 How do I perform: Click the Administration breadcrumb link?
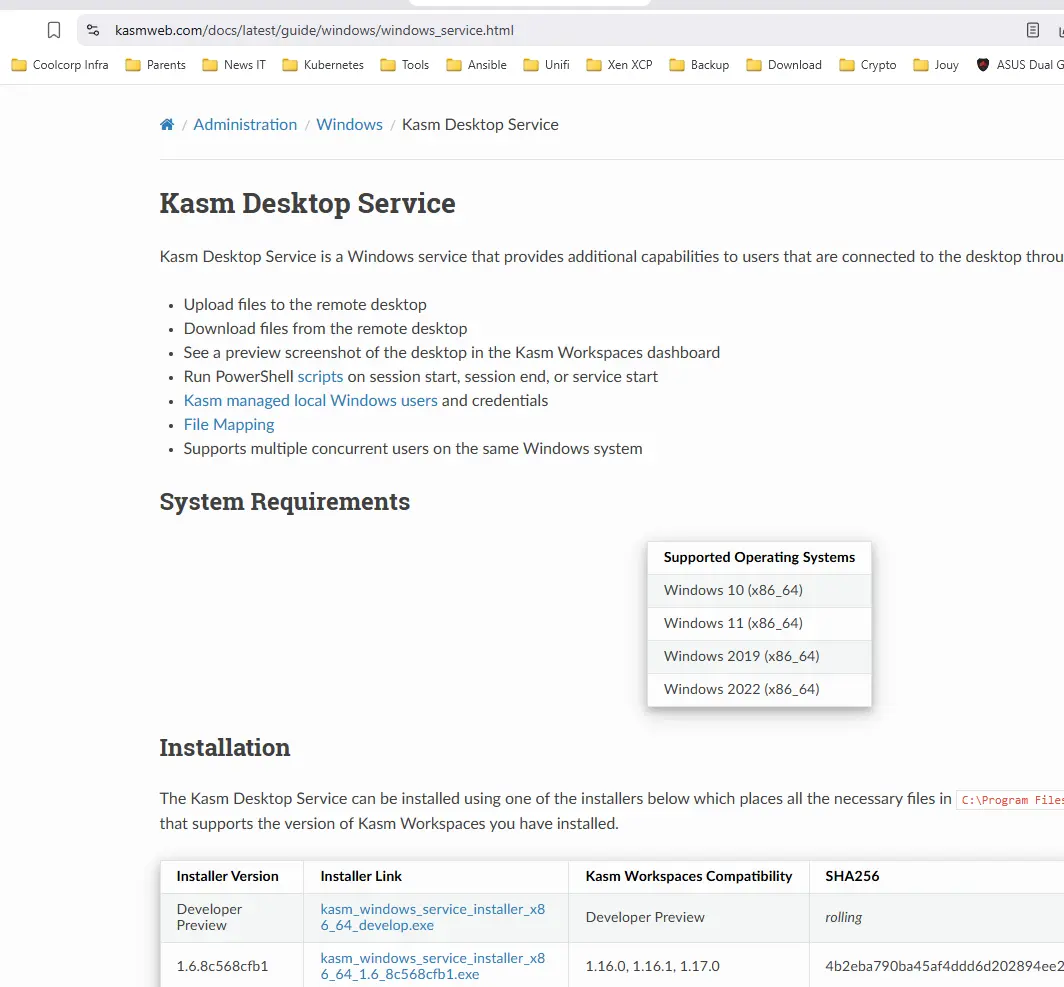pos(245,125)
